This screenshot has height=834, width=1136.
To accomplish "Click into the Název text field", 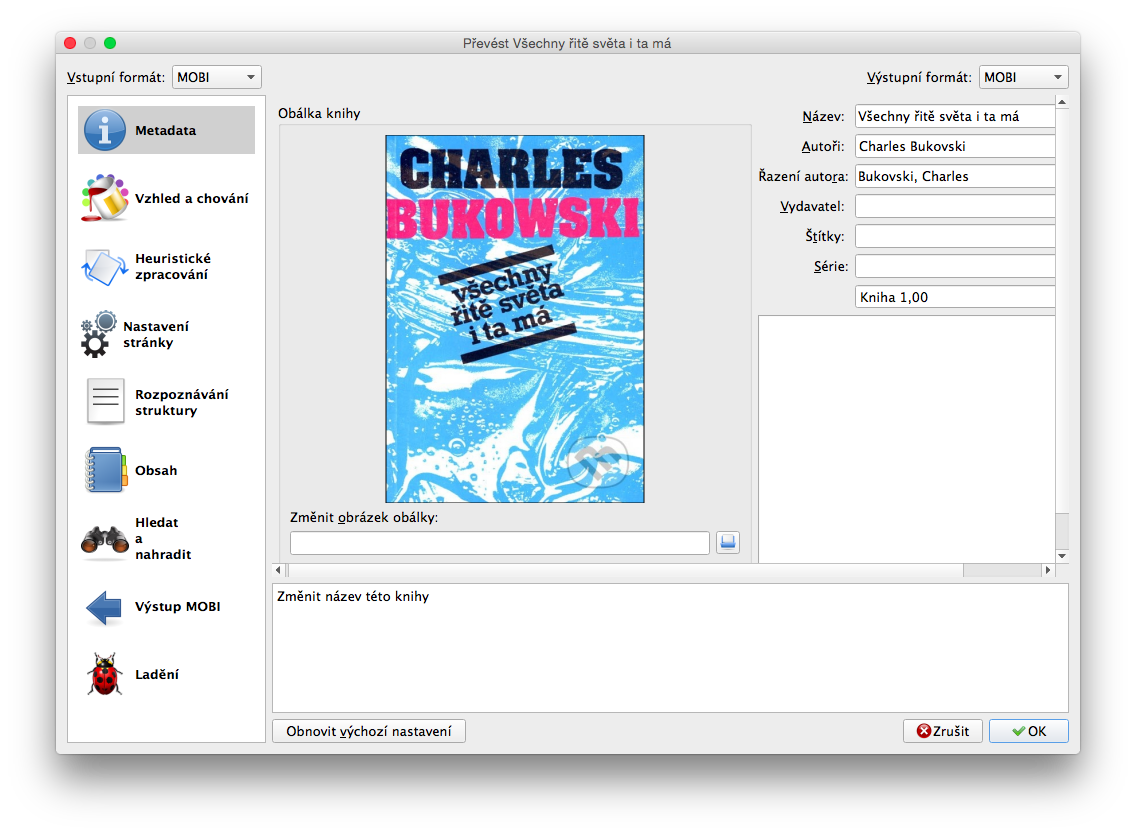I will coord(955,116).
